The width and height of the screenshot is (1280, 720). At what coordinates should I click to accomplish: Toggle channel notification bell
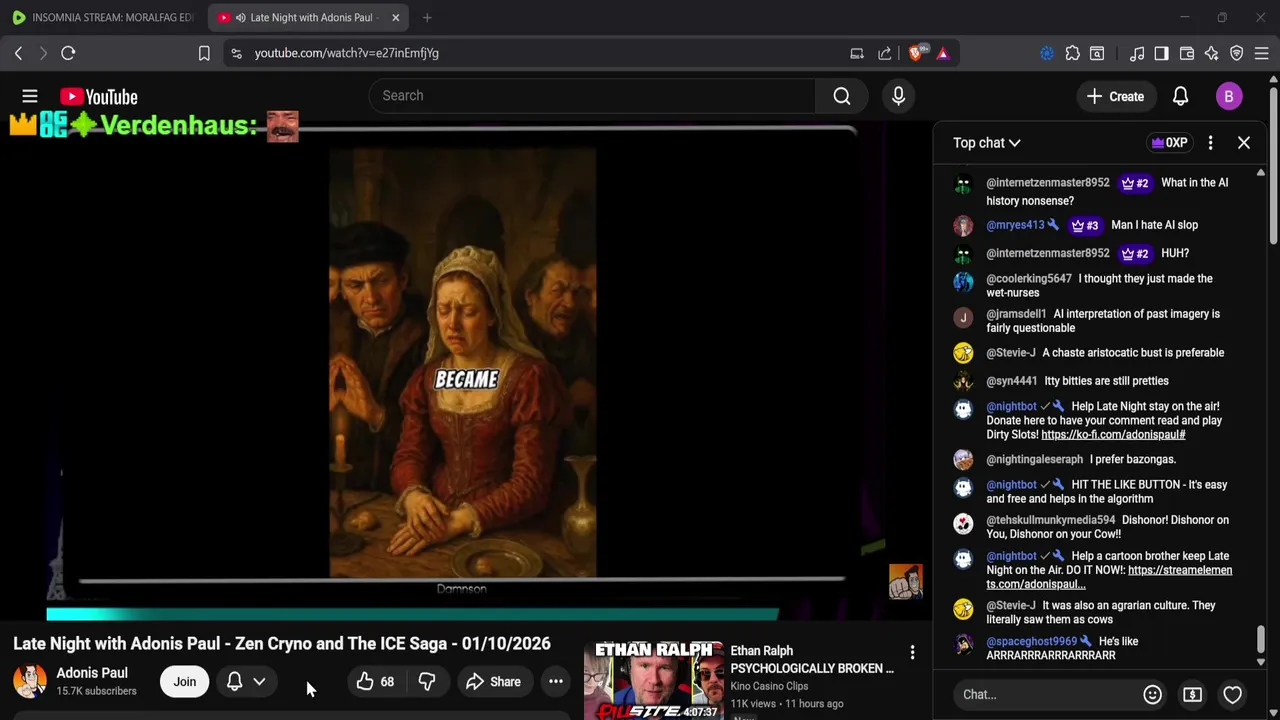[x=234, y=682]
